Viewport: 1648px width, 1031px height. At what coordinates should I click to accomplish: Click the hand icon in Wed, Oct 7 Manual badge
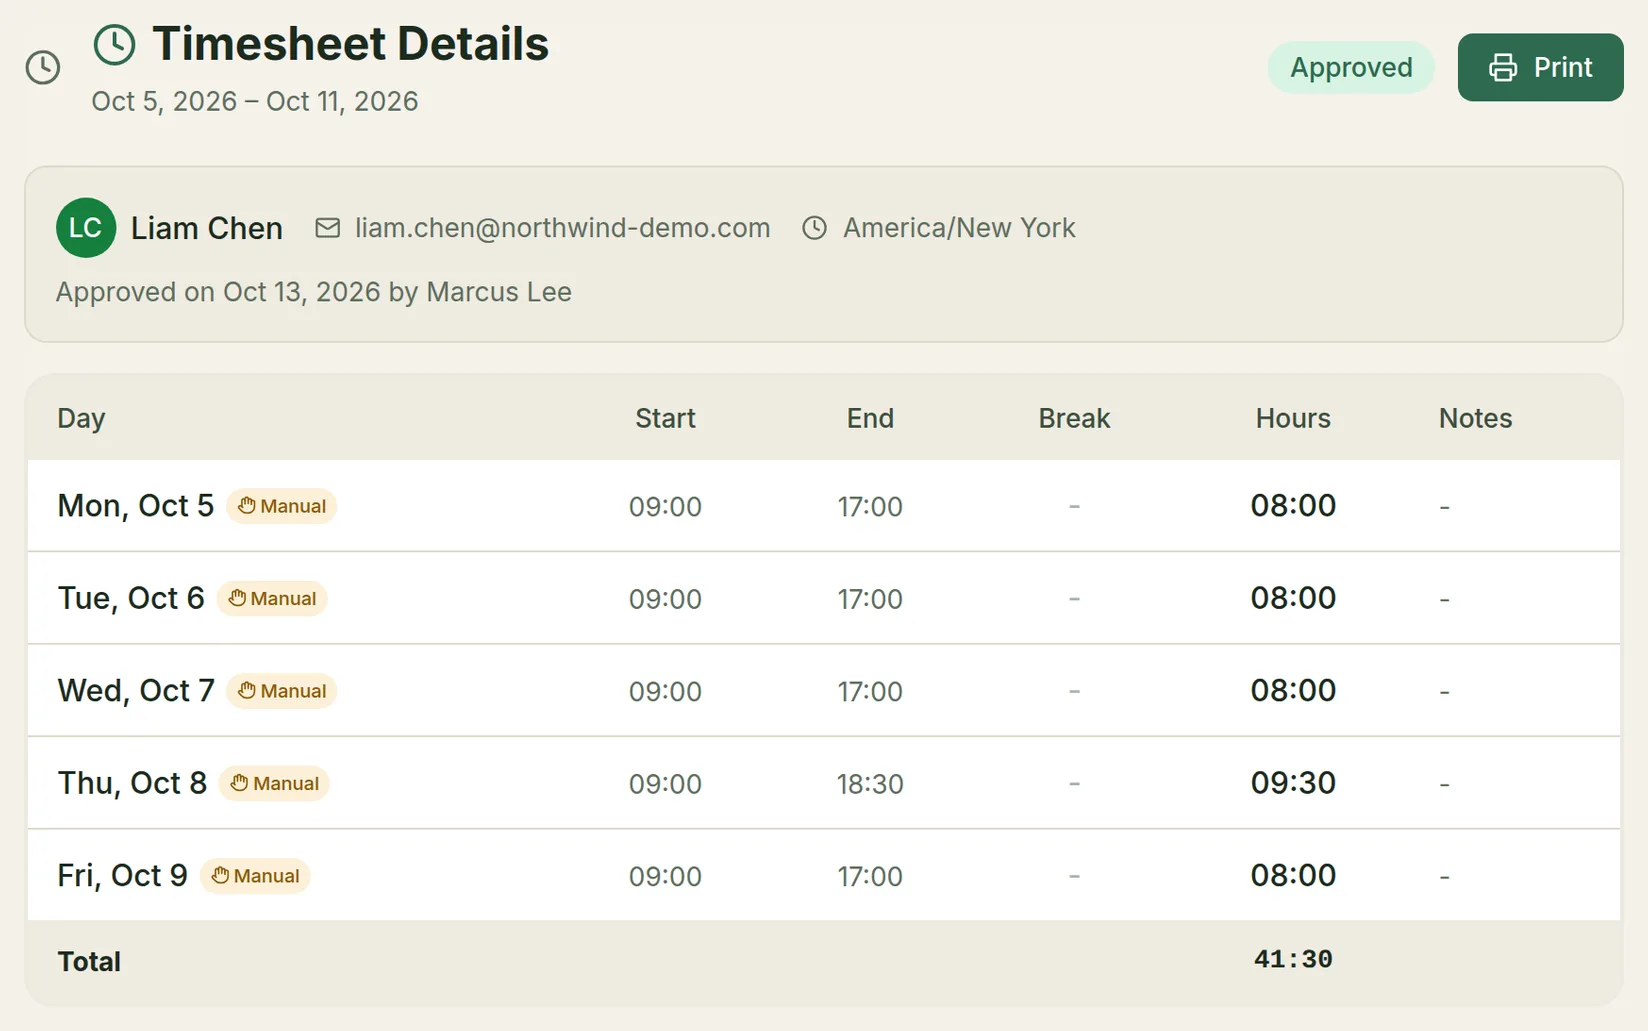247,691
